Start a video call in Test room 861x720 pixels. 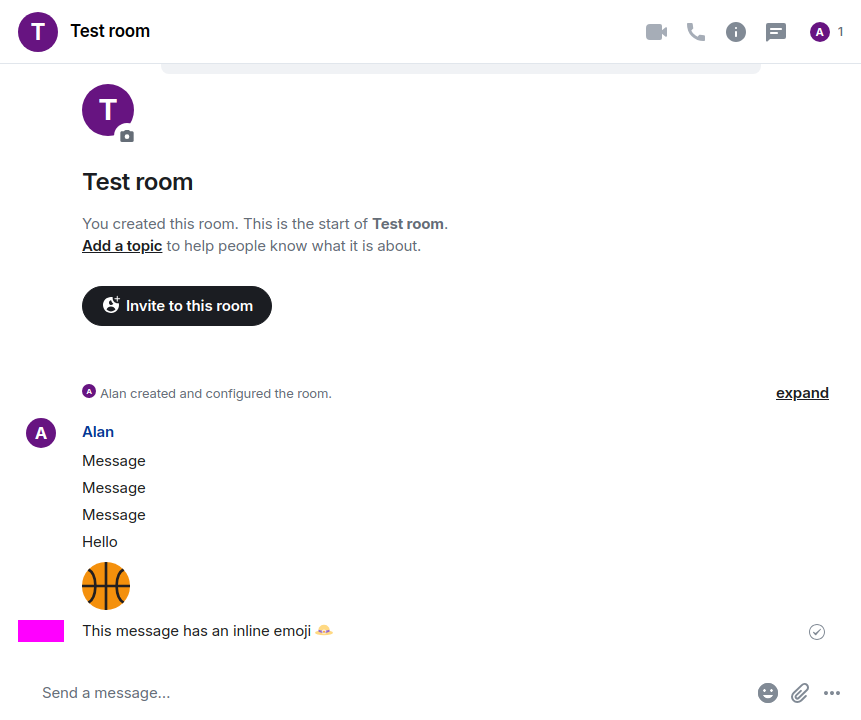point(656,32)
